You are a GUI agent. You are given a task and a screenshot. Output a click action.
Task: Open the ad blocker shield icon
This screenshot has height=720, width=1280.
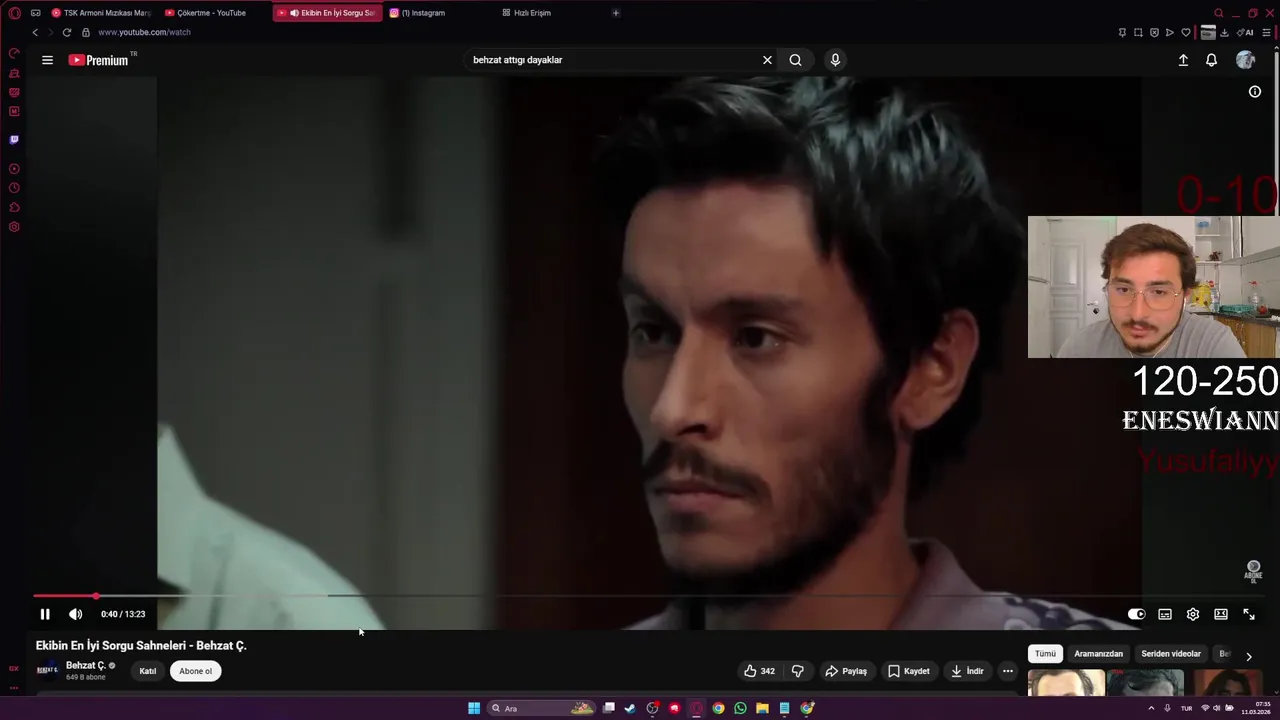pyautogui.click(x=1154, y=32)
